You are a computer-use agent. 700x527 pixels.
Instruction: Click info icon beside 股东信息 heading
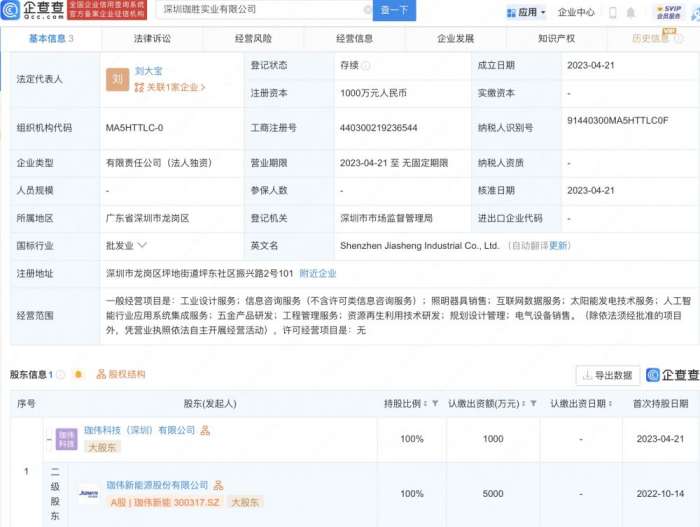pyautogui.click(x=60, y=375)
